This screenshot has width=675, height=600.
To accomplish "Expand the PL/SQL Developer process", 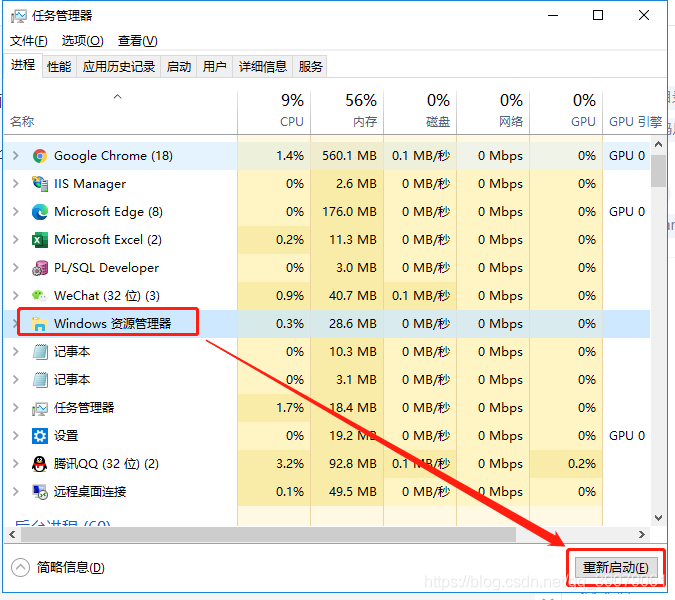I will pos(16,268).
